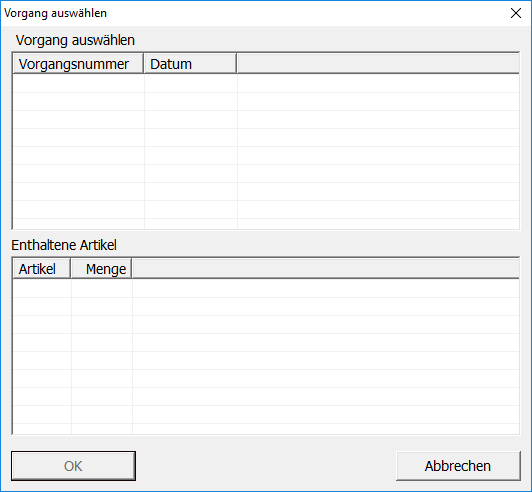Sort by Vorgangsnummer column header
The width and height of the screenshot is (532, 492).
tap(78, 63)
